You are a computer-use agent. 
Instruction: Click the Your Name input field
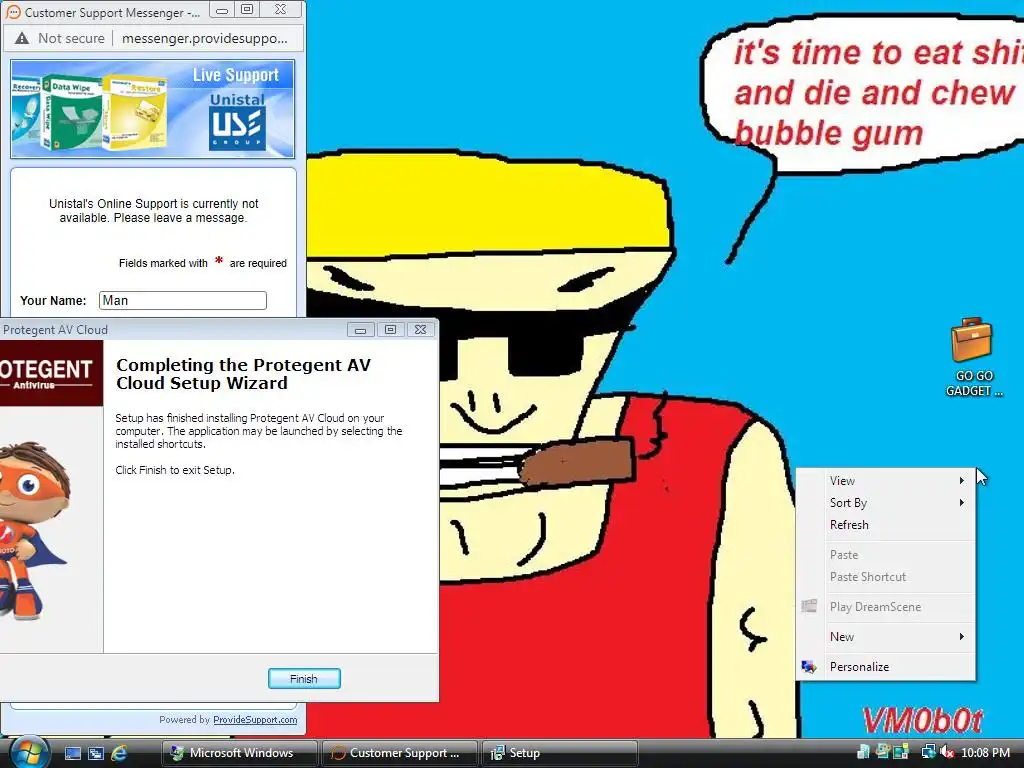click(x=183, y=300)
